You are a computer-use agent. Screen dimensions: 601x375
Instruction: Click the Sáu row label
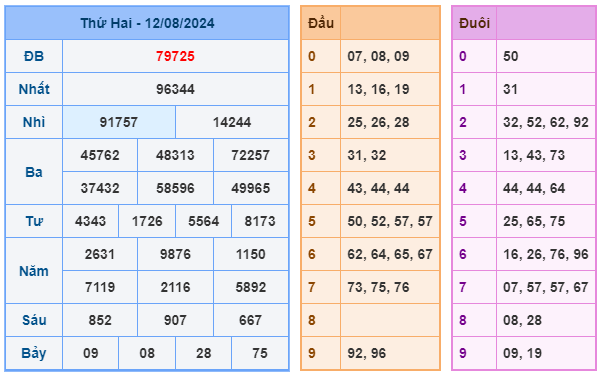tap(34, 320)
